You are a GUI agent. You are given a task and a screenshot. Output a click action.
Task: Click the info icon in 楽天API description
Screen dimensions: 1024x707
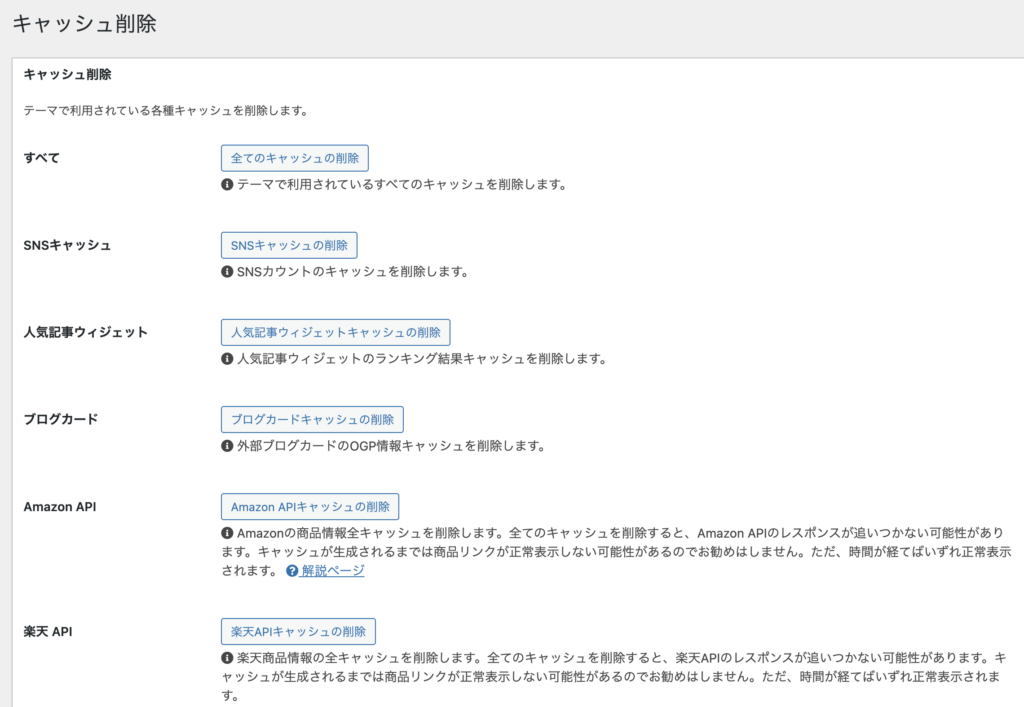pyautogui.click(x=228, y=658)
